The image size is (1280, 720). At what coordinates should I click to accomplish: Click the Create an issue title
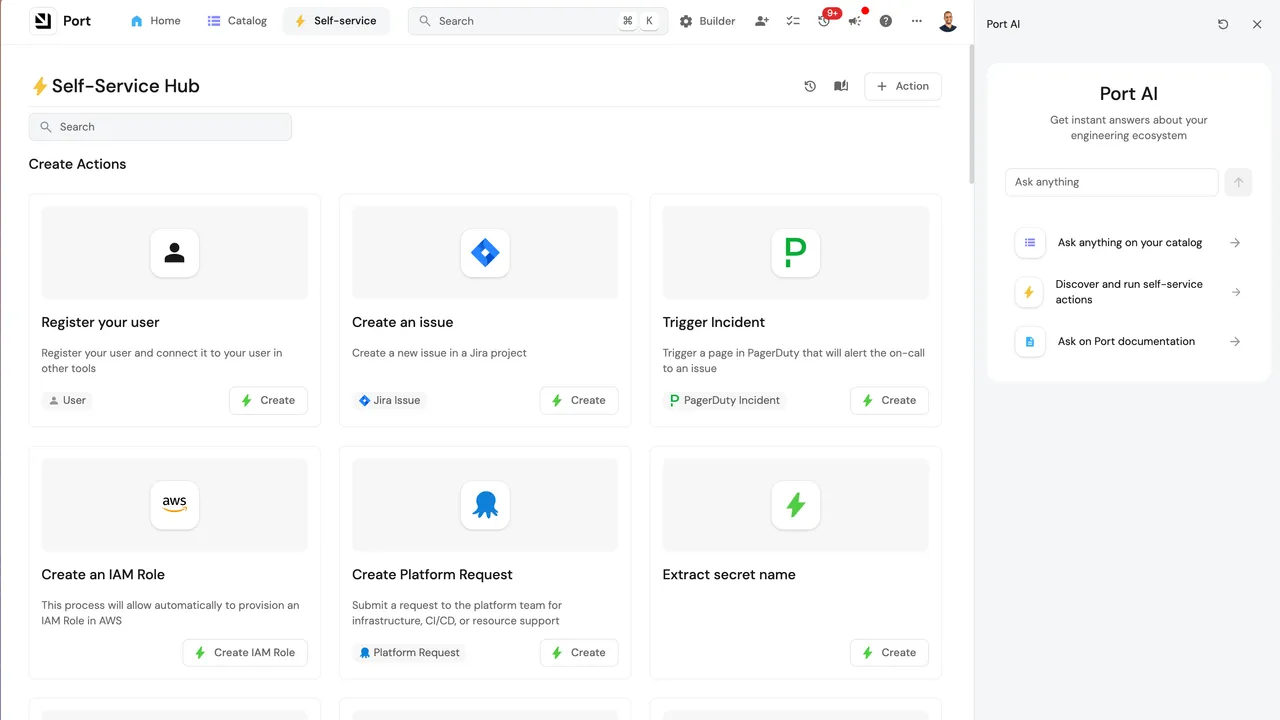(x=403, y=322)
